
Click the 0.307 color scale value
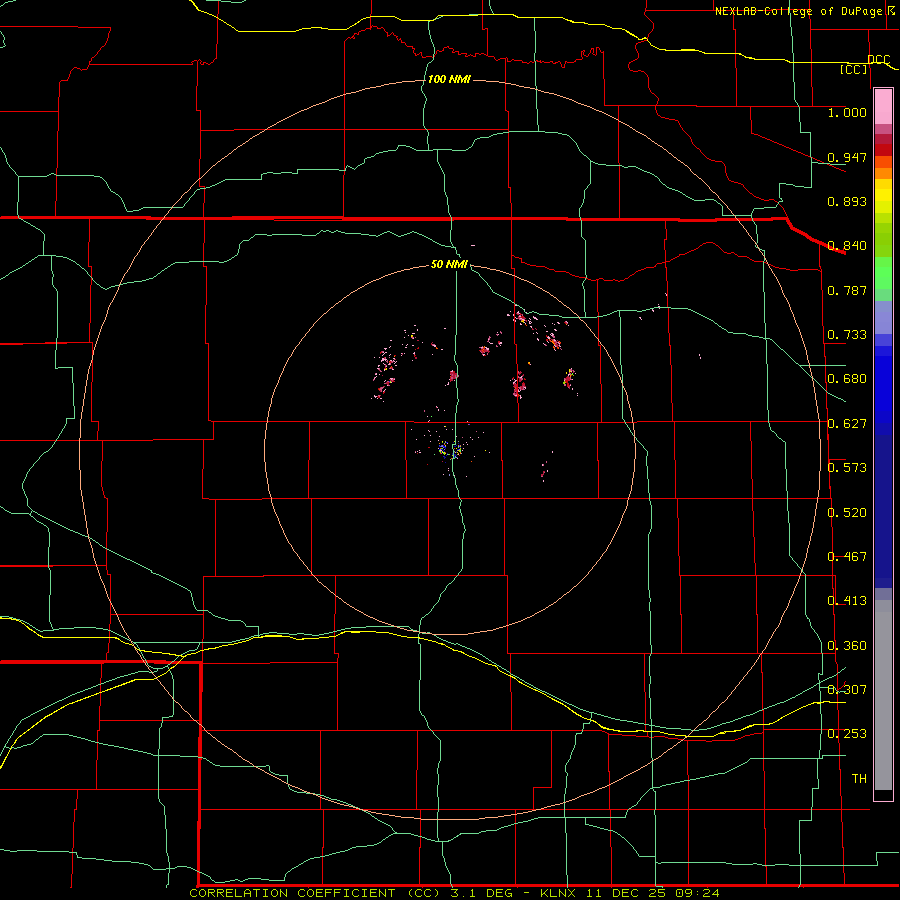(847, 690)
